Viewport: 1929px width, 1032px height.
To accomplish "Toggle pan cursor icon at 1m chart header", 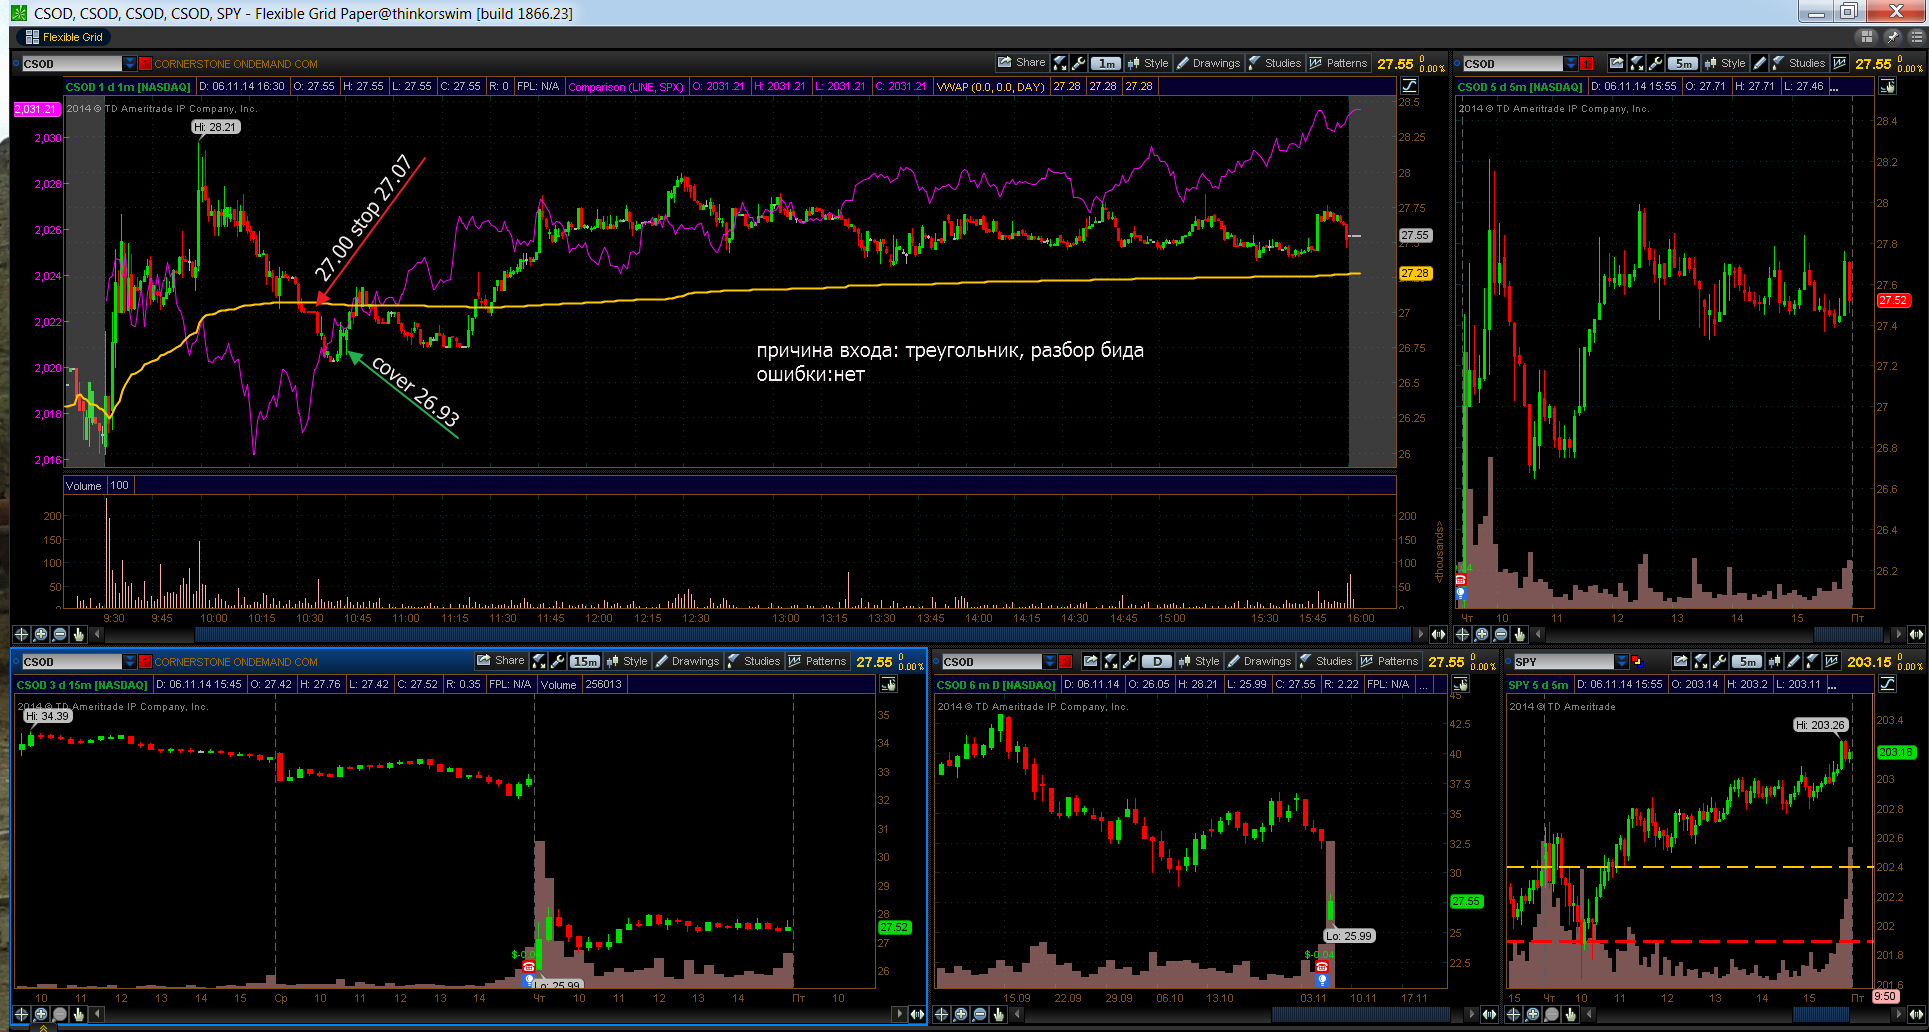I will coord(1410,86).
